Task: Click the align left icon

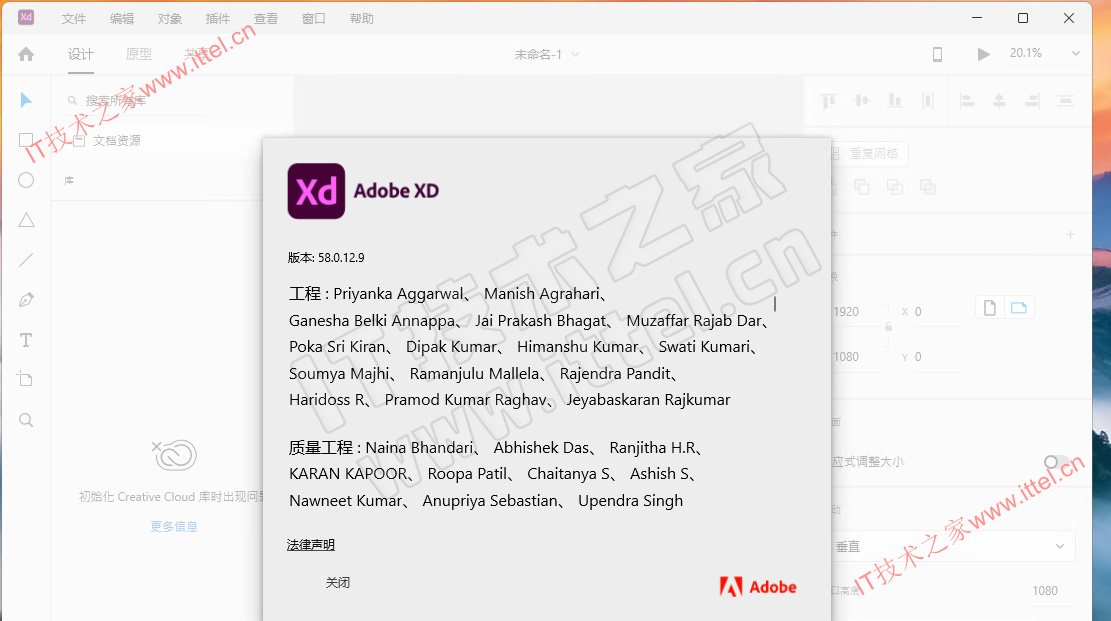Action: (966, 101)
